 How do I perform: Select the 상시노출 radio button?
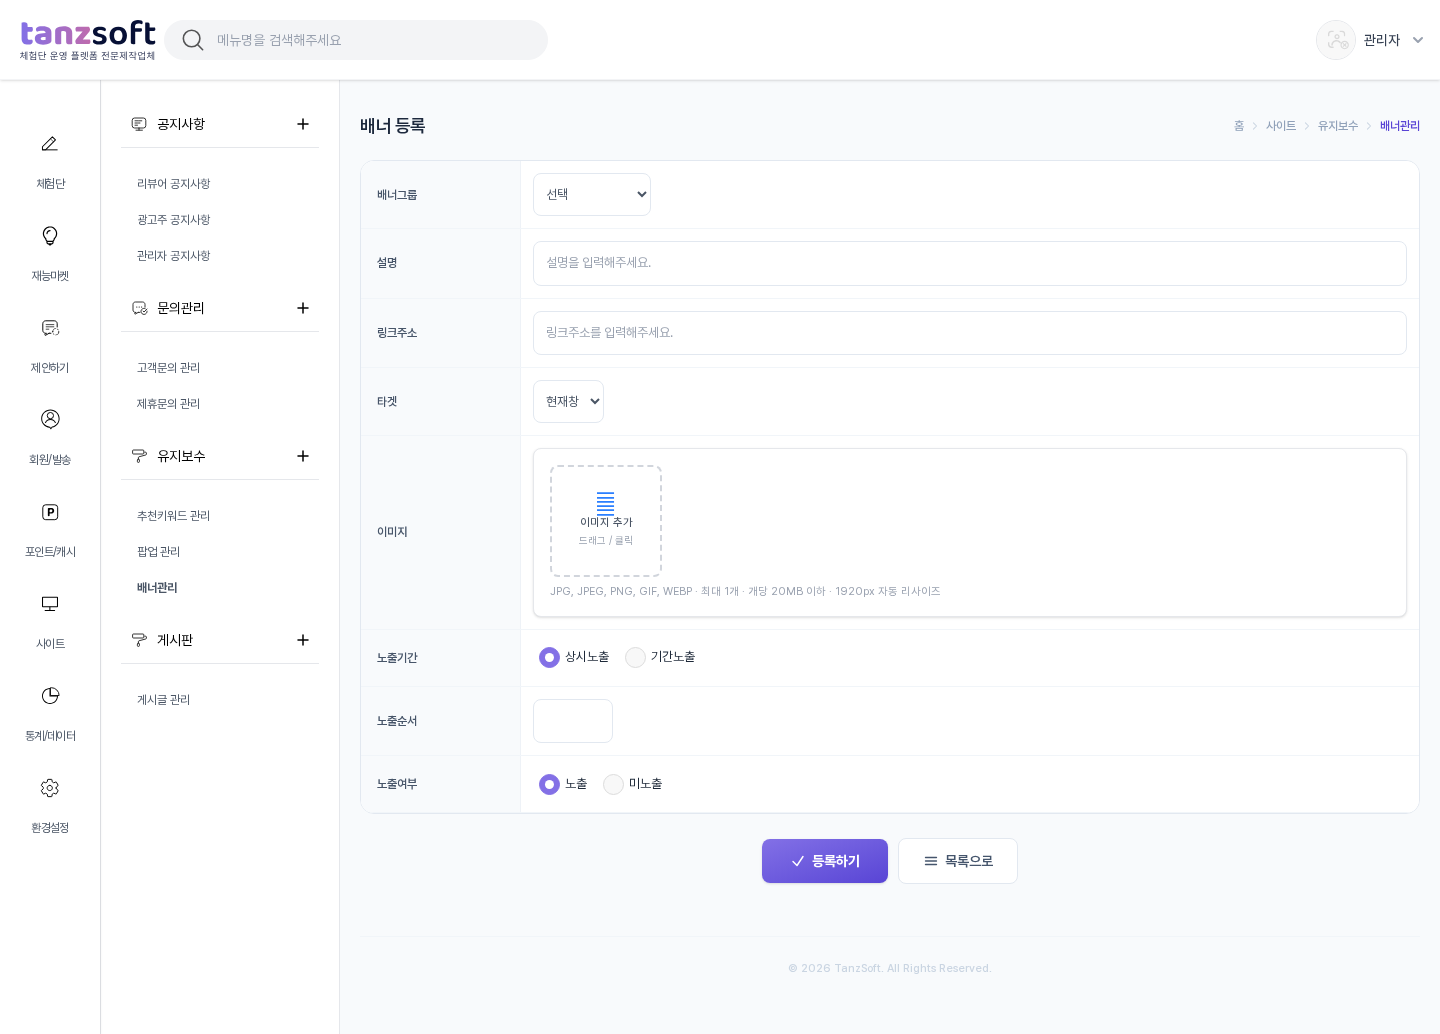point(549,657)
